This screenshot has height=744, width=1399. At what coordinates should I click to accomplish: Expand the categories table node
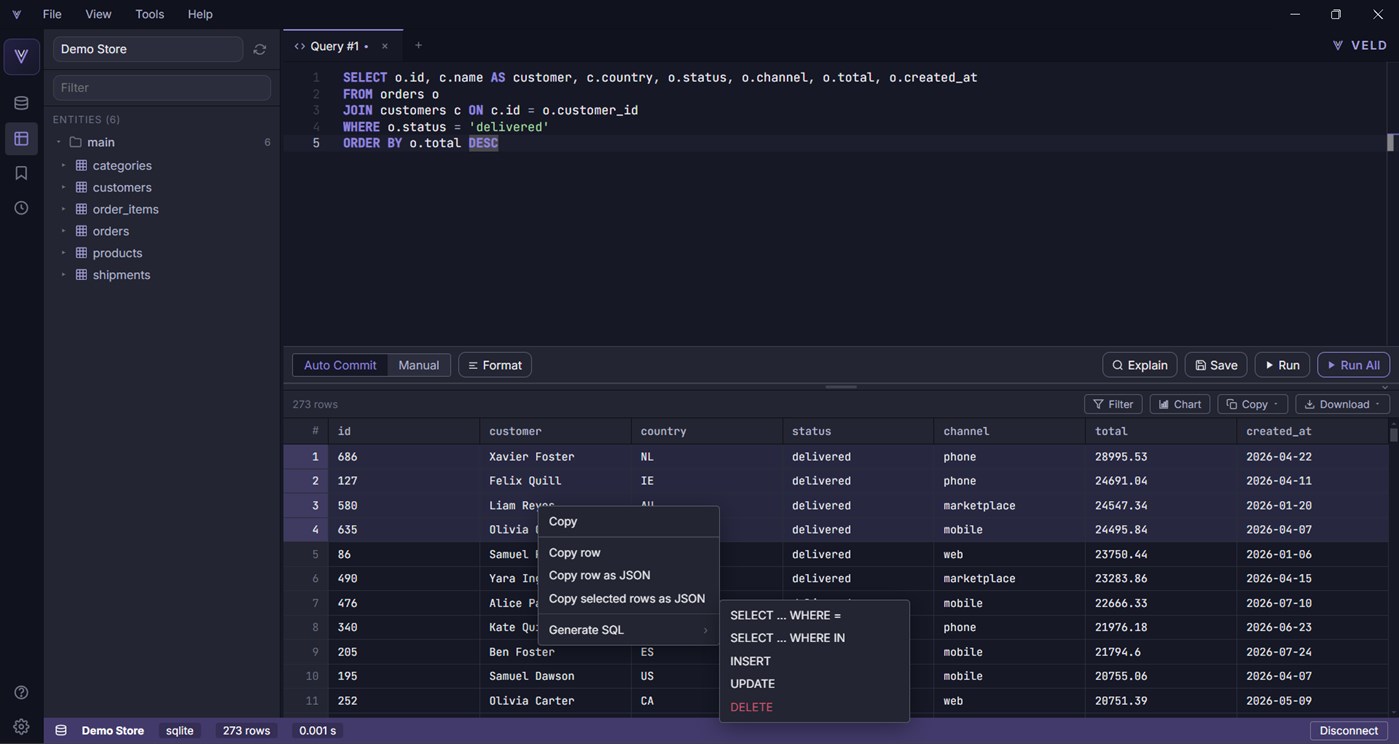[x=63, y=165]
